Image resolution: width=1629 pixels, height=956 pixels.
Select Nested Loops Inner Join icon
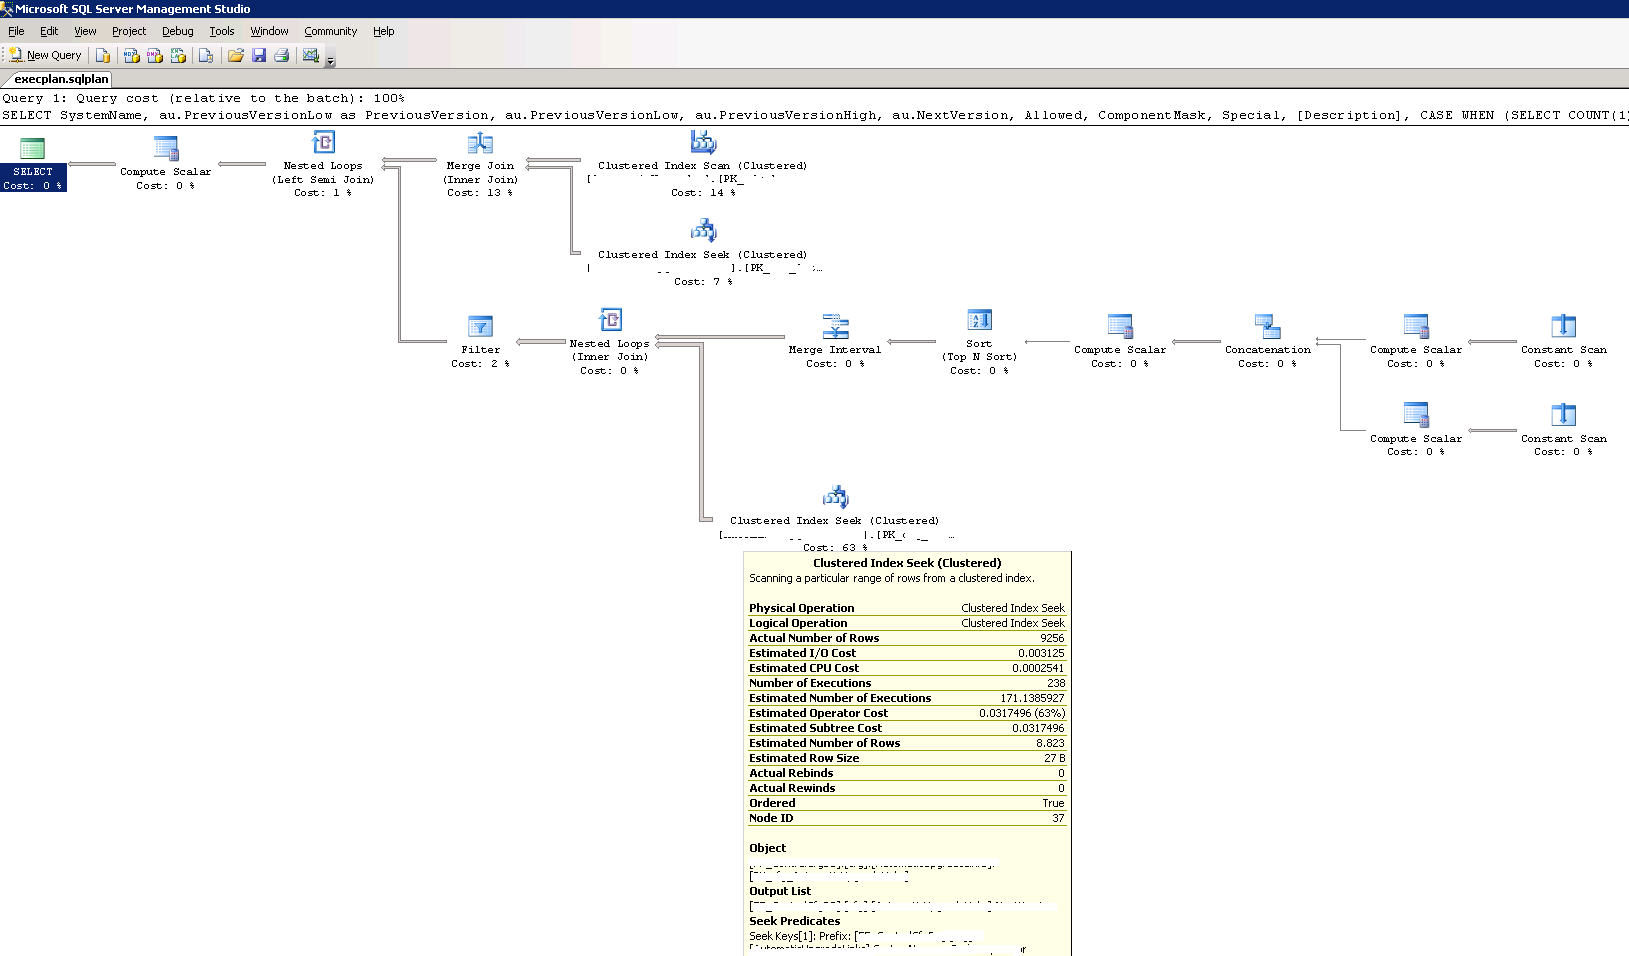tap(610, 320)
